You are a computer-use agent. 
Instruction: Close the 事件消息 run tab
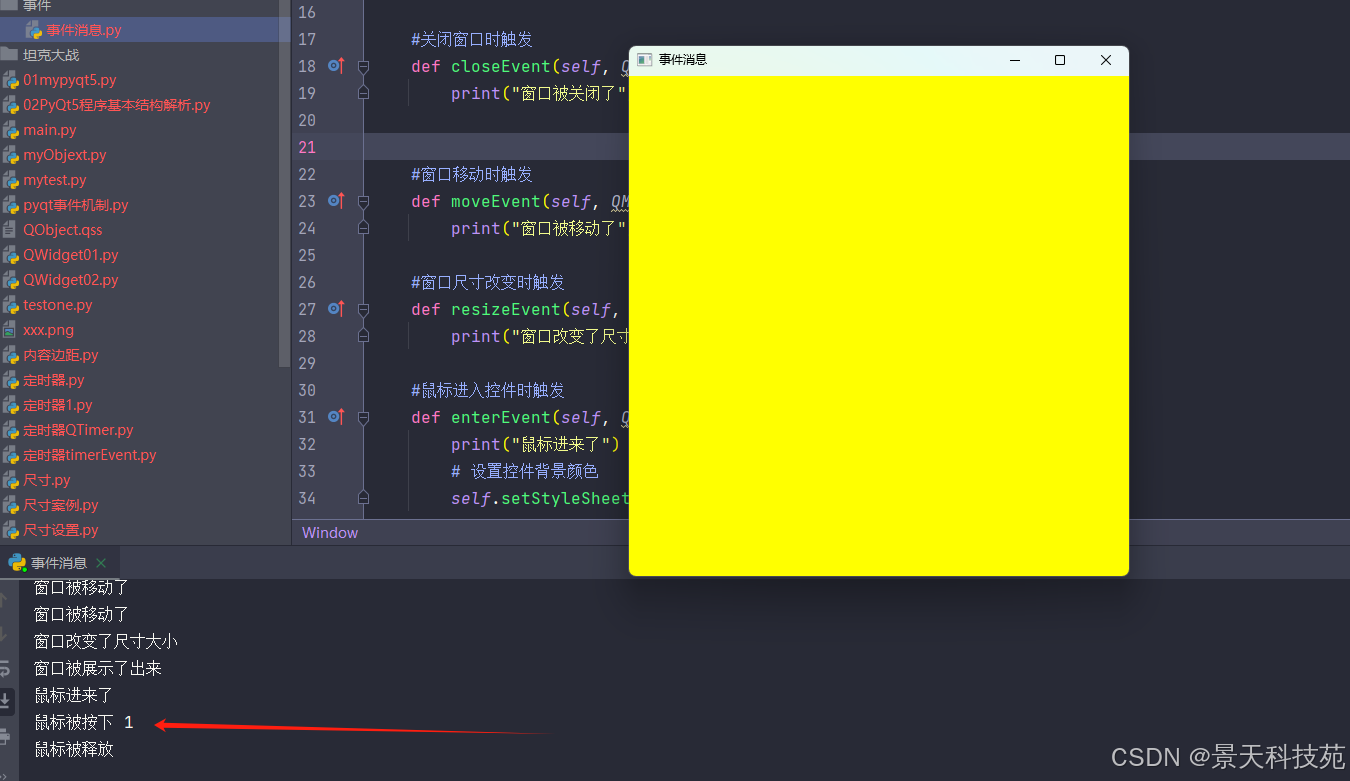101,563
